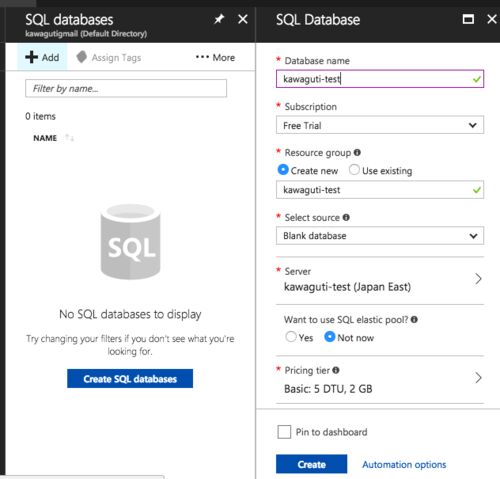Click the SQL elastic pool info icon

414,319
